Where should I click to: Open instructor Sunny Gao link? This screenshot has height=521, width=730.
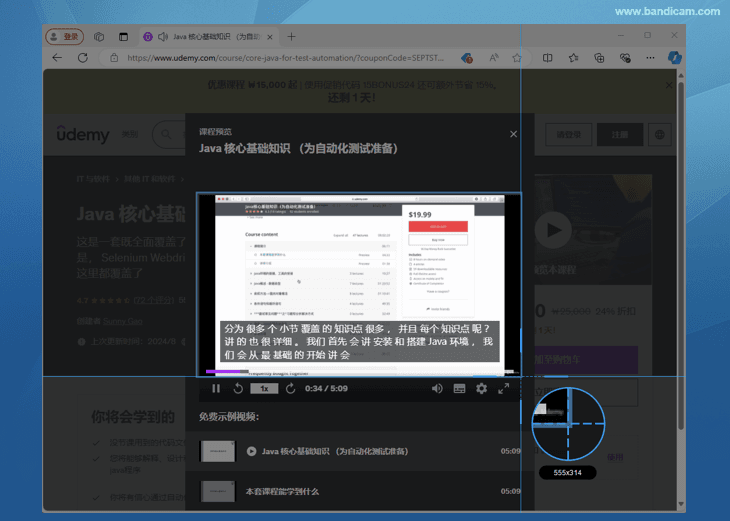click(122, 321)
